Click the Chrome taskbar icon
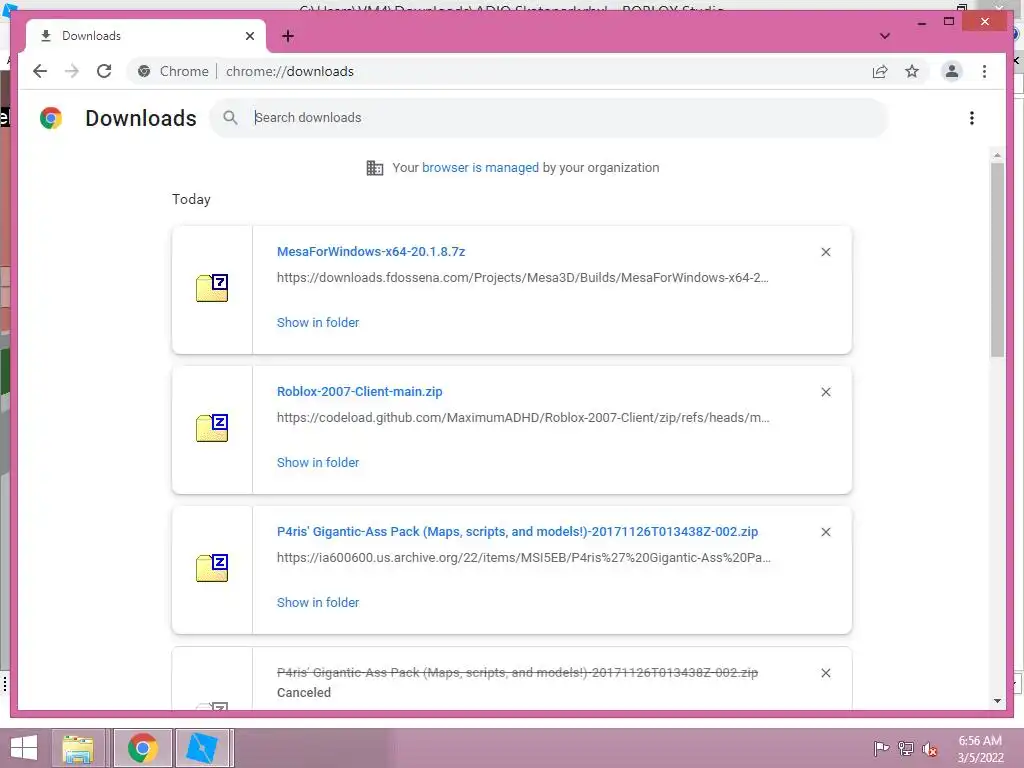This screenshot has height=768, width=1024. pos(142,748)
